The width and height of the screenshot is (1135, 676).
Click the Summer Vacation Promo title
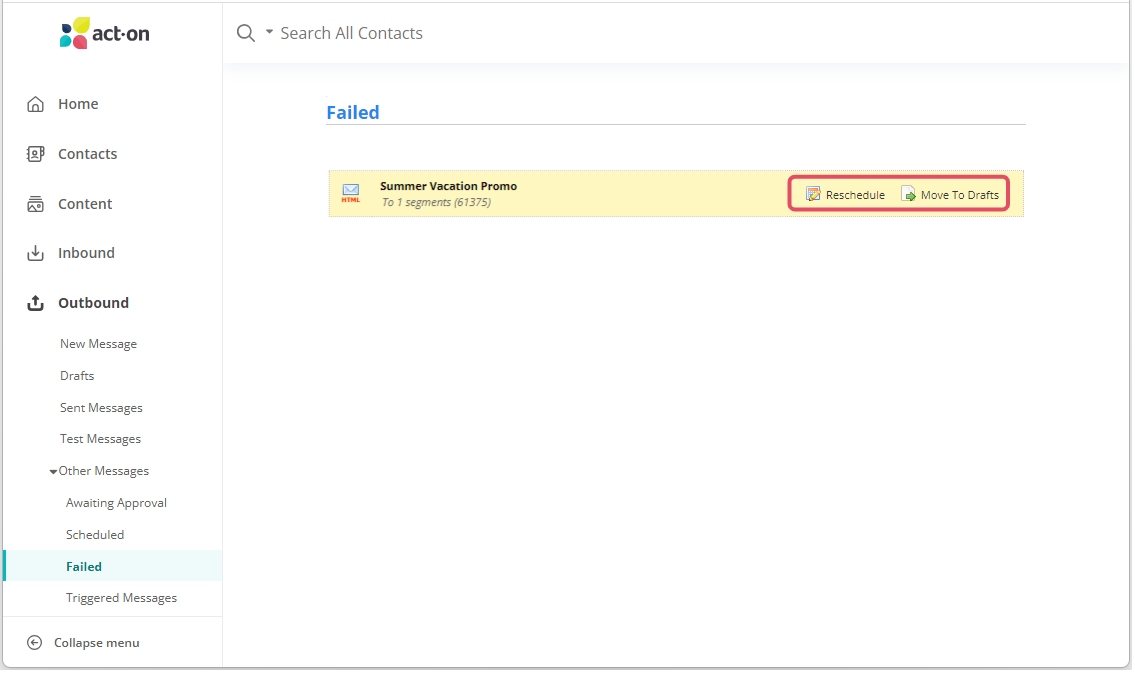449,186
